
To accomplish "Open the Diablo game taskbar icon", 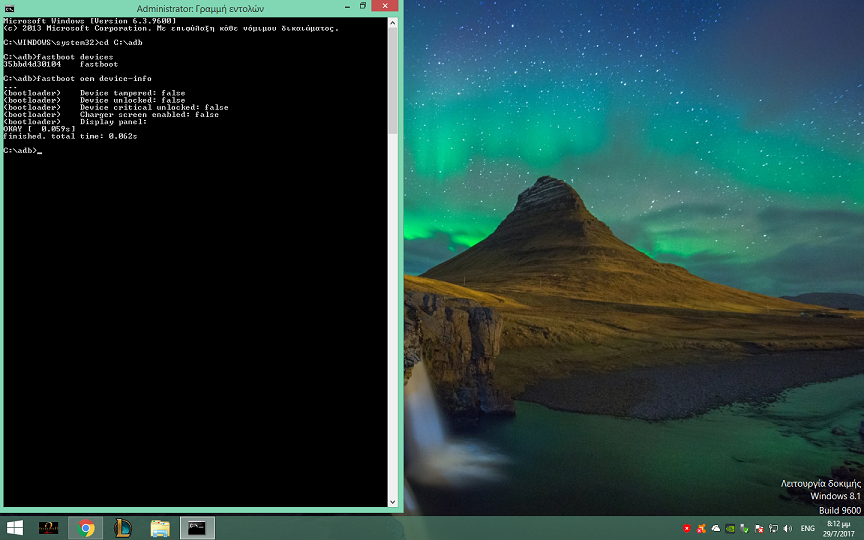I will [x=49, y=528].
